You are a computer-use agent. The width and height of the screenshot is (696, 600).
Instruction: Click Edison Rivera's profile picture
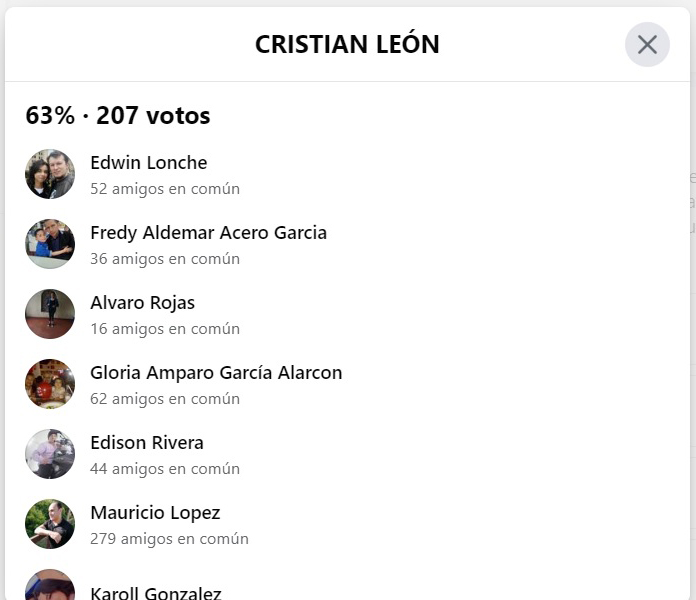coord(50,454)
